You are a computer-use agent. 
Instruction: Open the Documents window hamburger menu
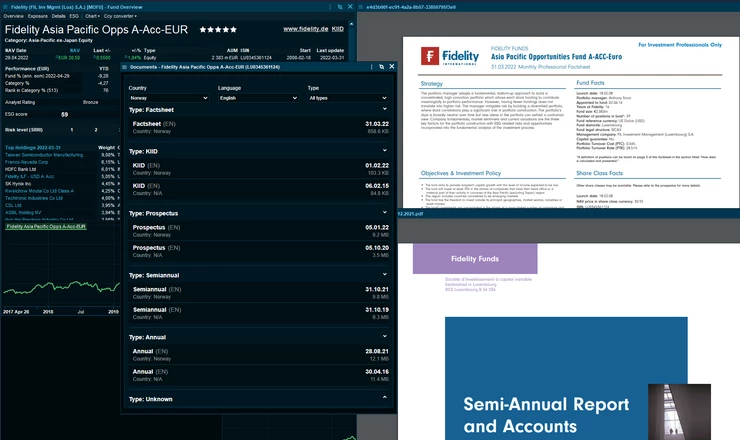click(x=125, y=67)
